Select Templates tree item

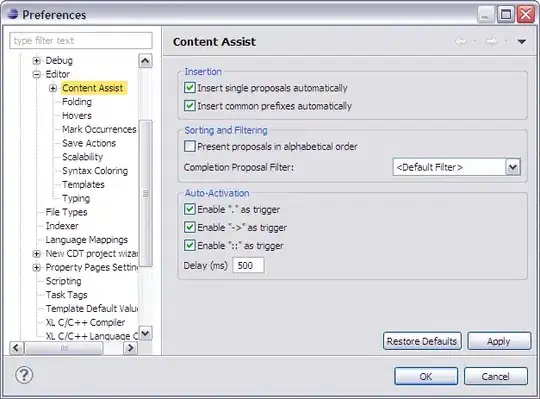(83, 185)
